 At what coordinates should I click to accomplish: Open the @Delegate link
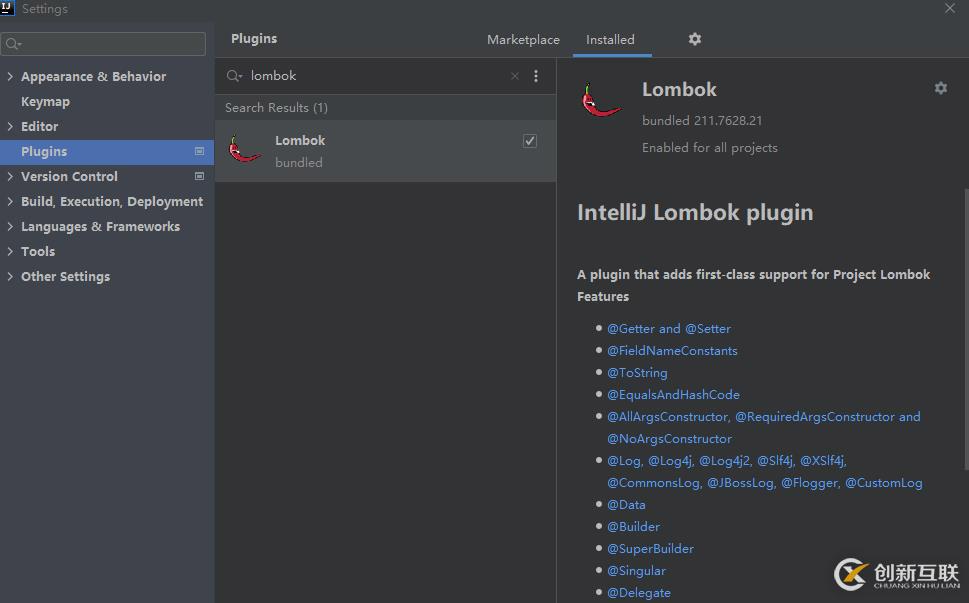pyautogui.click(x=638, y=592)
